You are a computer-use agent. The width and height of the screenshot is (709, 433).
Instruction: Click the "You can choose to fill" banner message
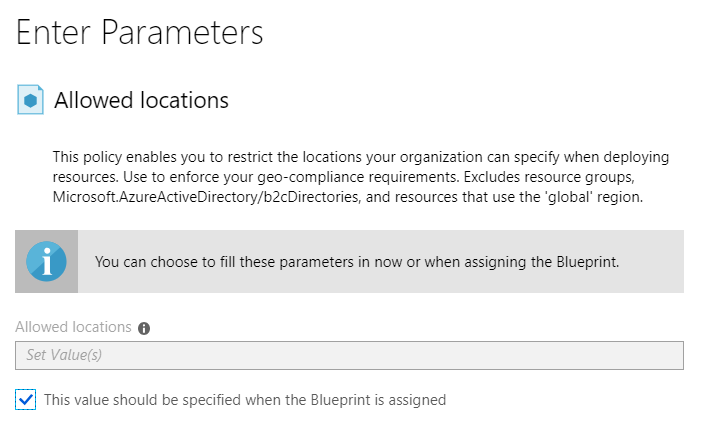(357, 262)
